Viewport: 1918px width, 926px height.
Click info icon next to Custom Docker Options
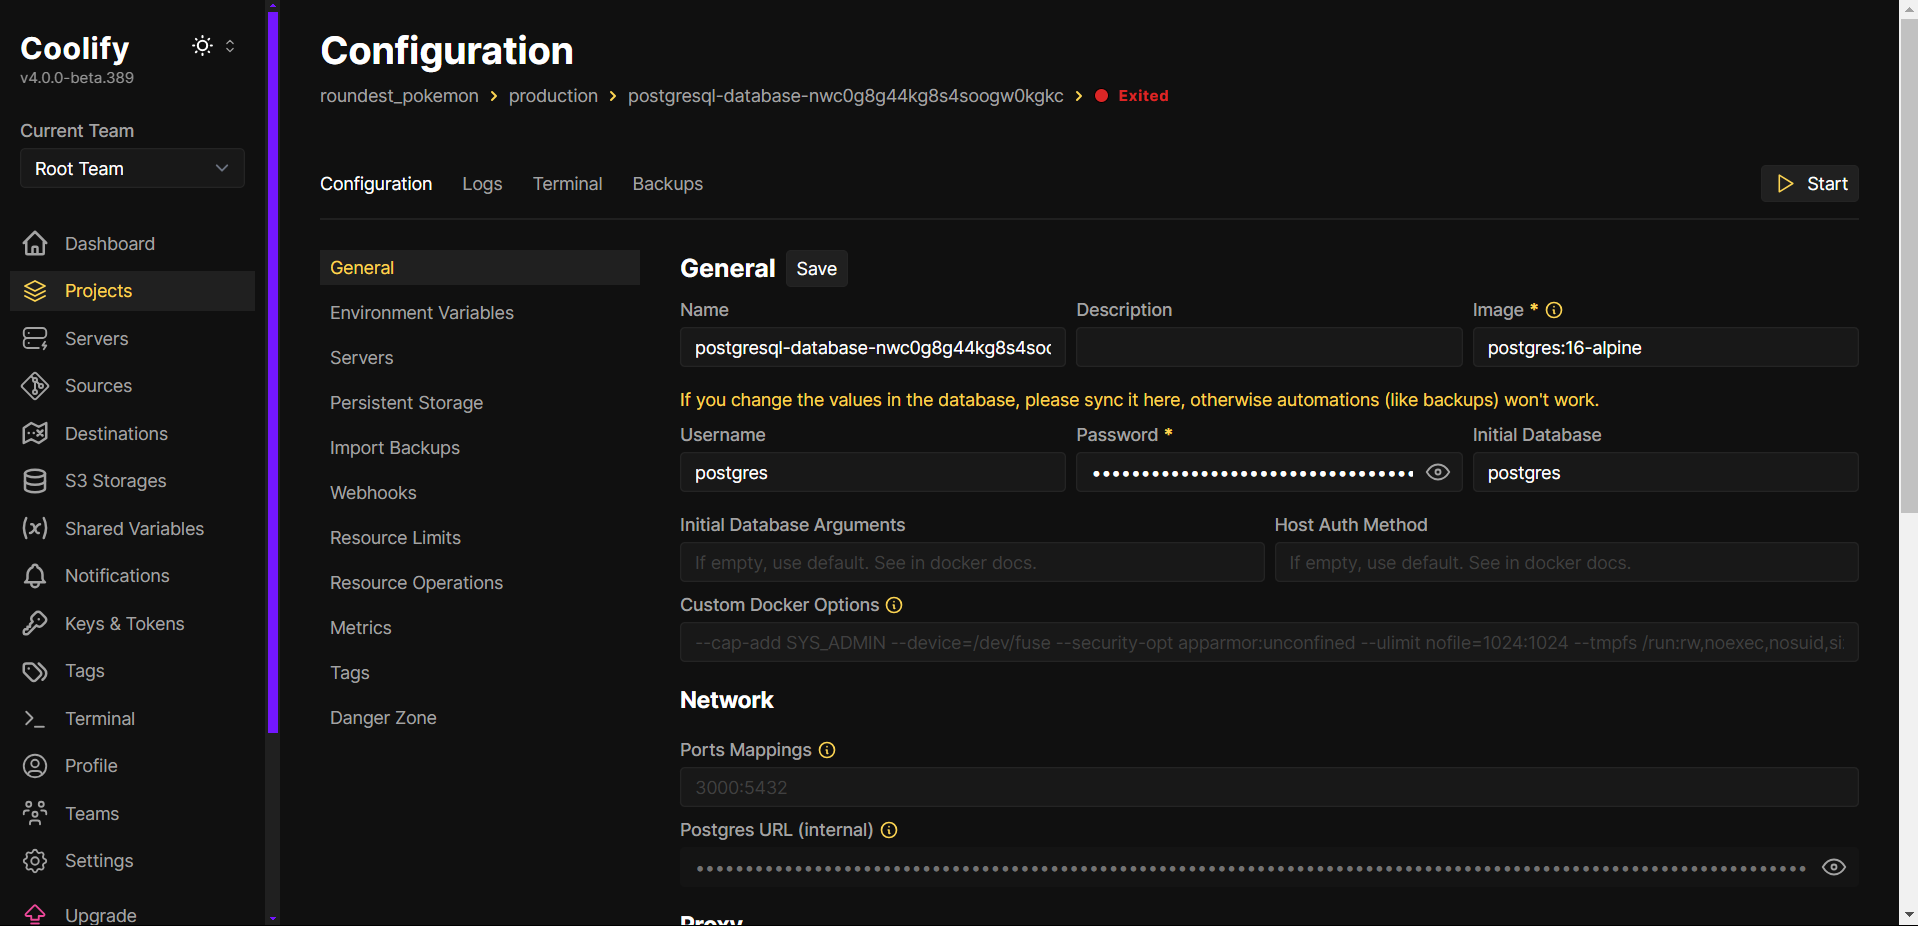click(x=894, y=605)
